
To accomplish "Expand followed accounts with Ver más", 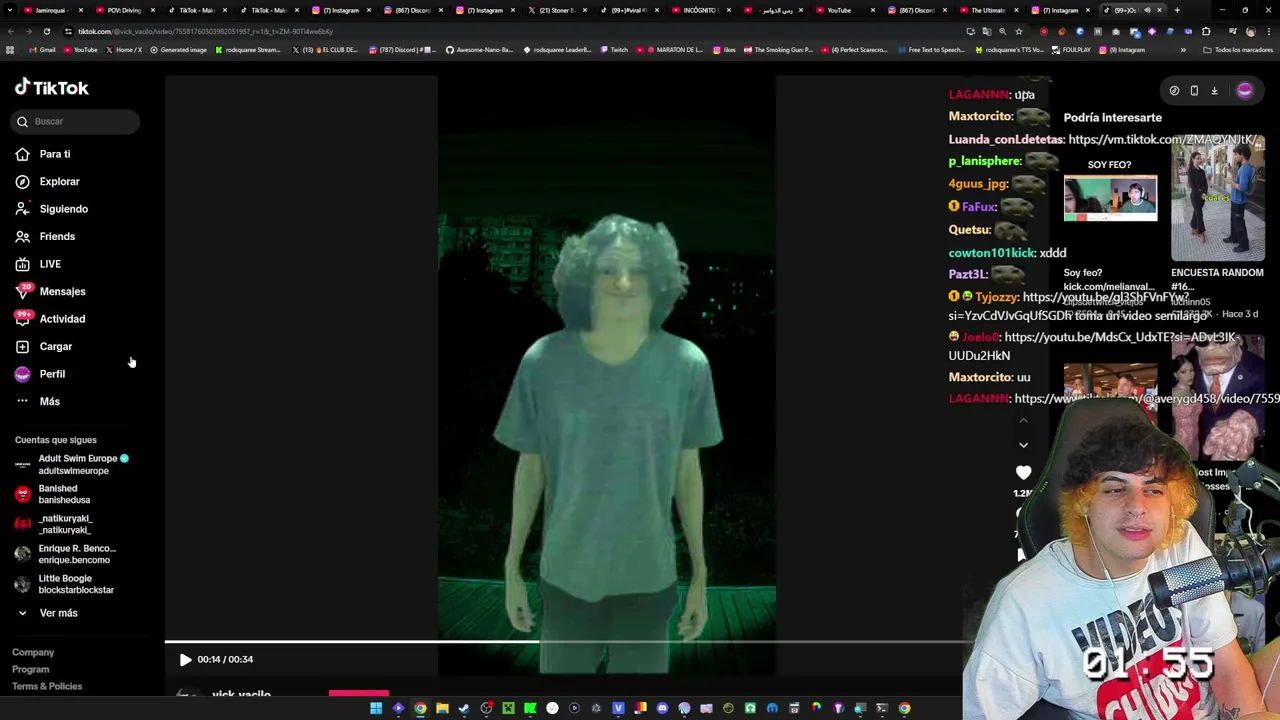I will (x=58, y=613).
